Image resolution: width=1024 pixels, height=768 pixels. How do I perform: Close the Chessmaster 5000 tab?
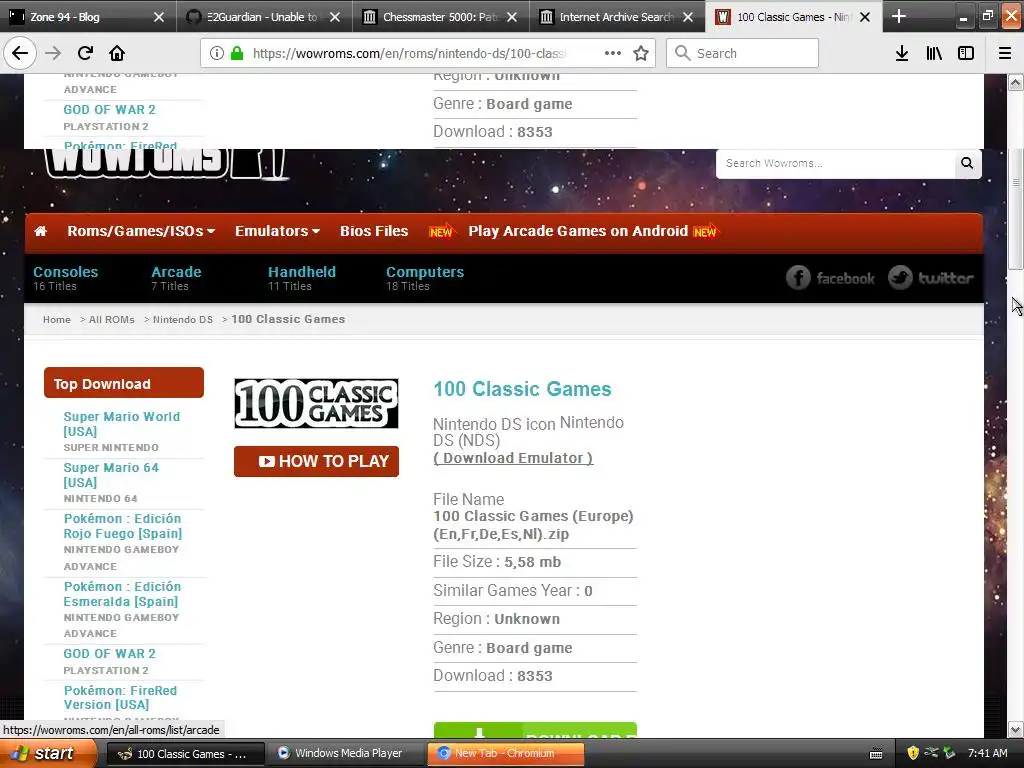512,17
